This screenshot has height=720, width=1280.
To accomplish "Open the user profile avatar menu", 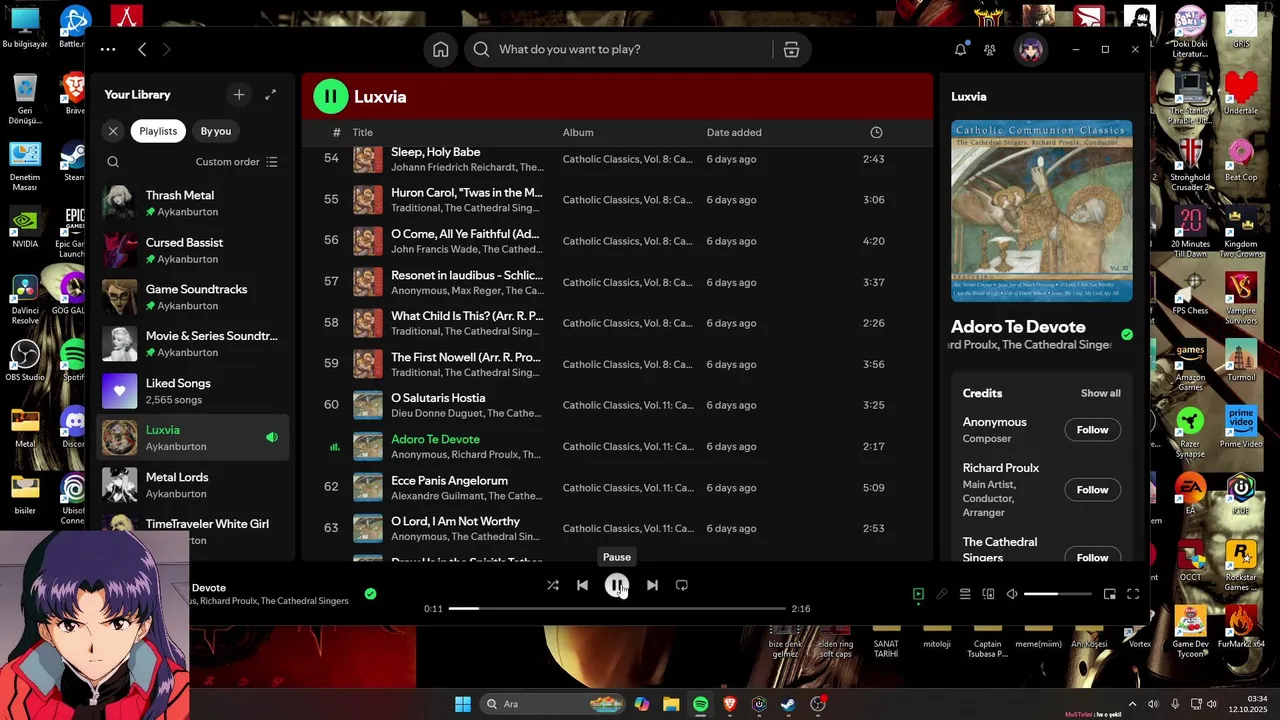I will (1031, 49).
